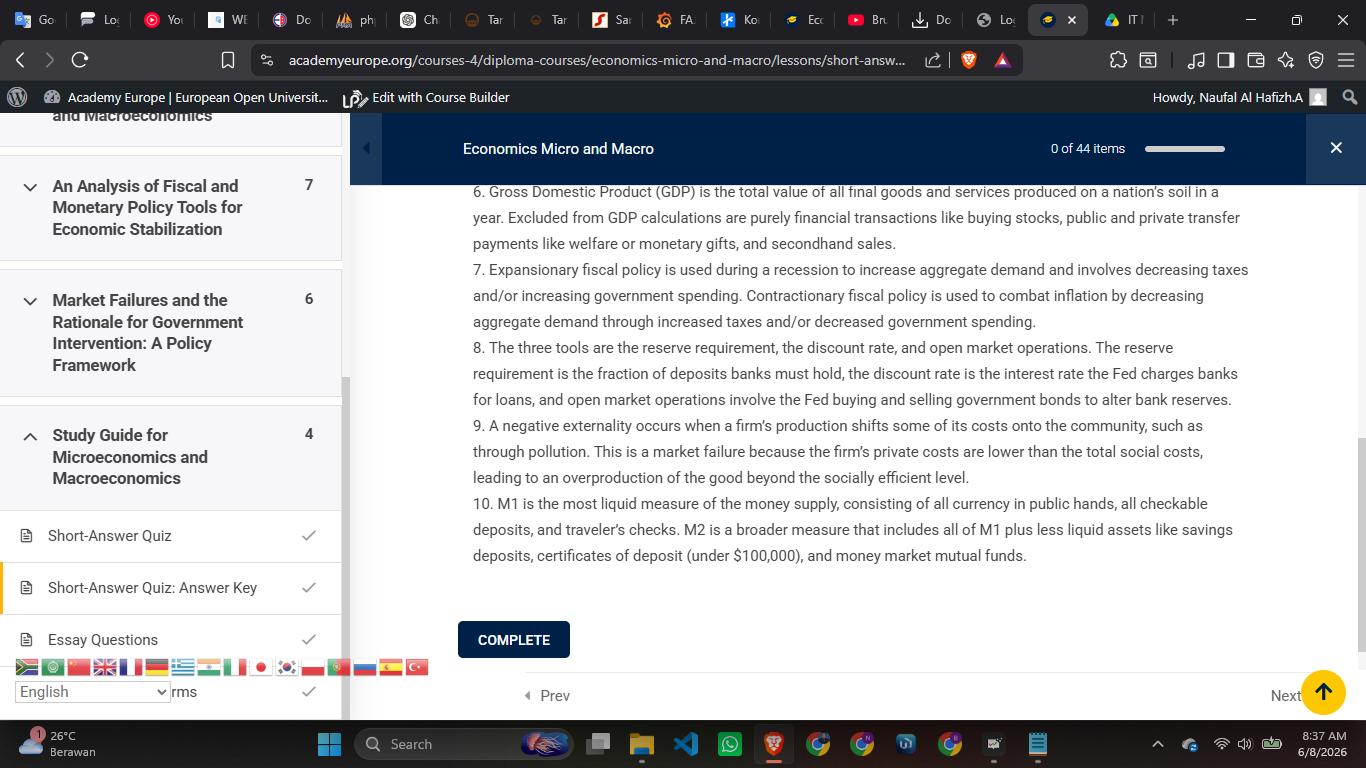Image resolution: width=1366 pixels, height=768 pixels.
Task: Open the Brave Wallet icon
Action: 1255,60
